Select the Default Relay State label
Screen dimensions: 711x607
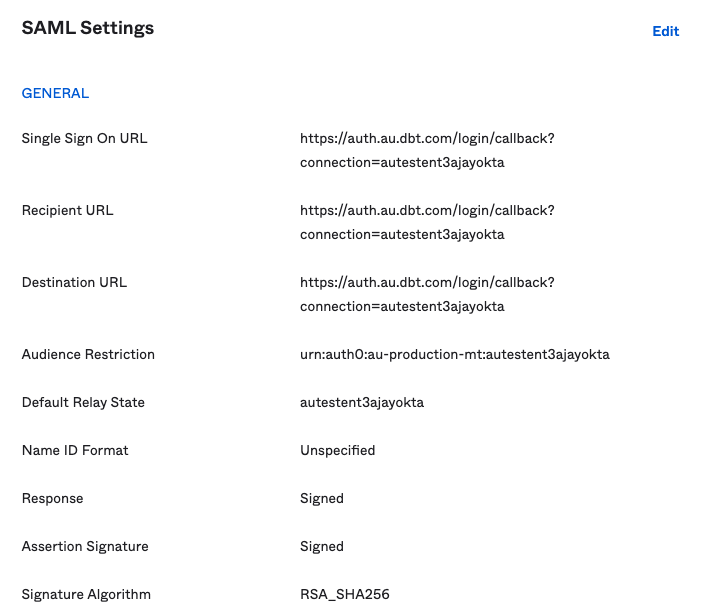coord(83,402)
